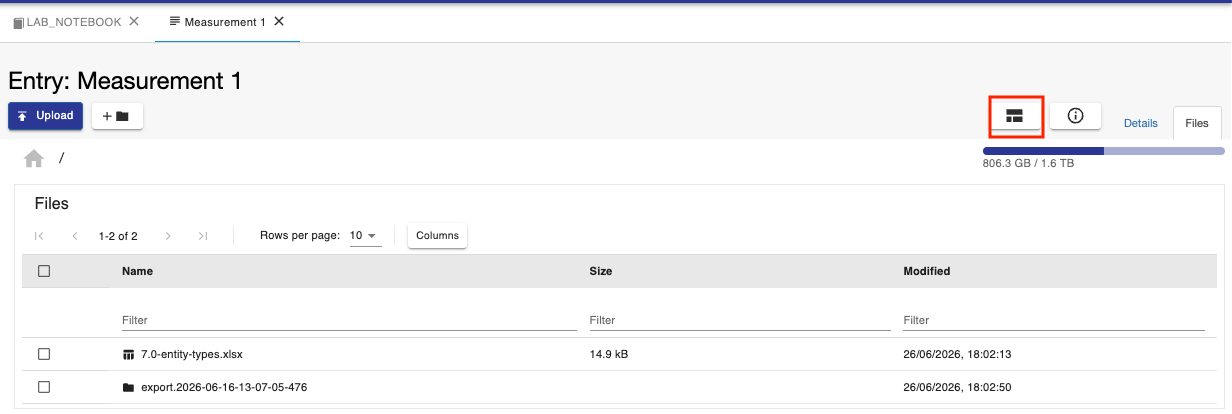This screenshot has width=1232, height=414.
Task: Switch to the LAB_NOTEBOOK tab
Action: pyautogui.click(x=67, y=22)
